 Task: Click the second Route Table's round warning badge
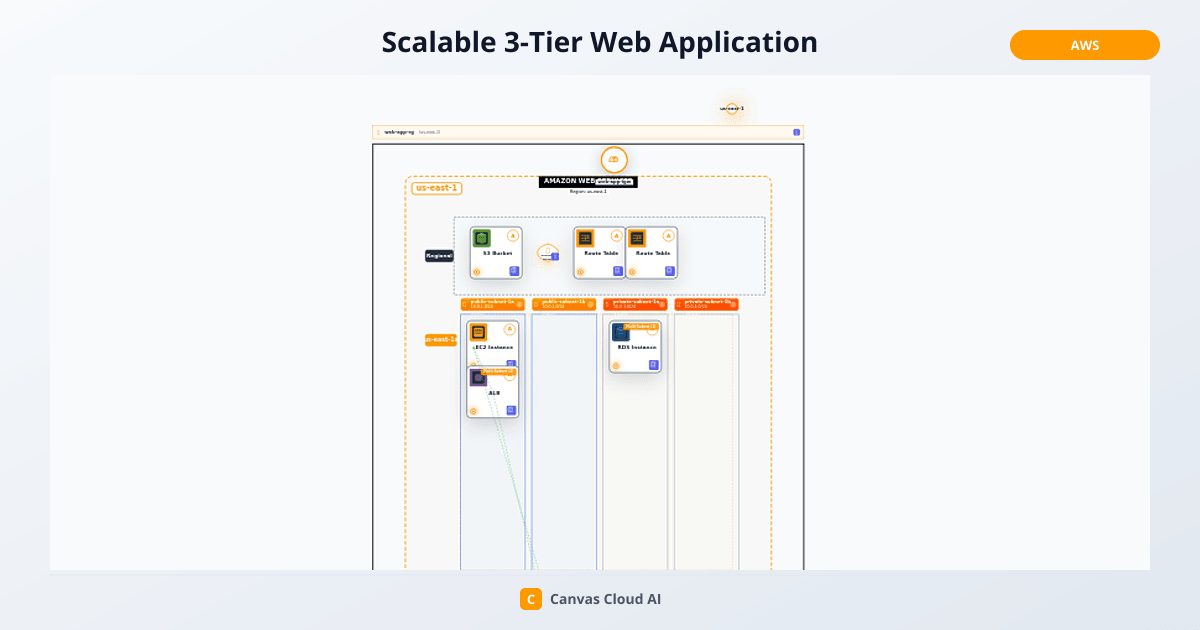pos(669,236)
